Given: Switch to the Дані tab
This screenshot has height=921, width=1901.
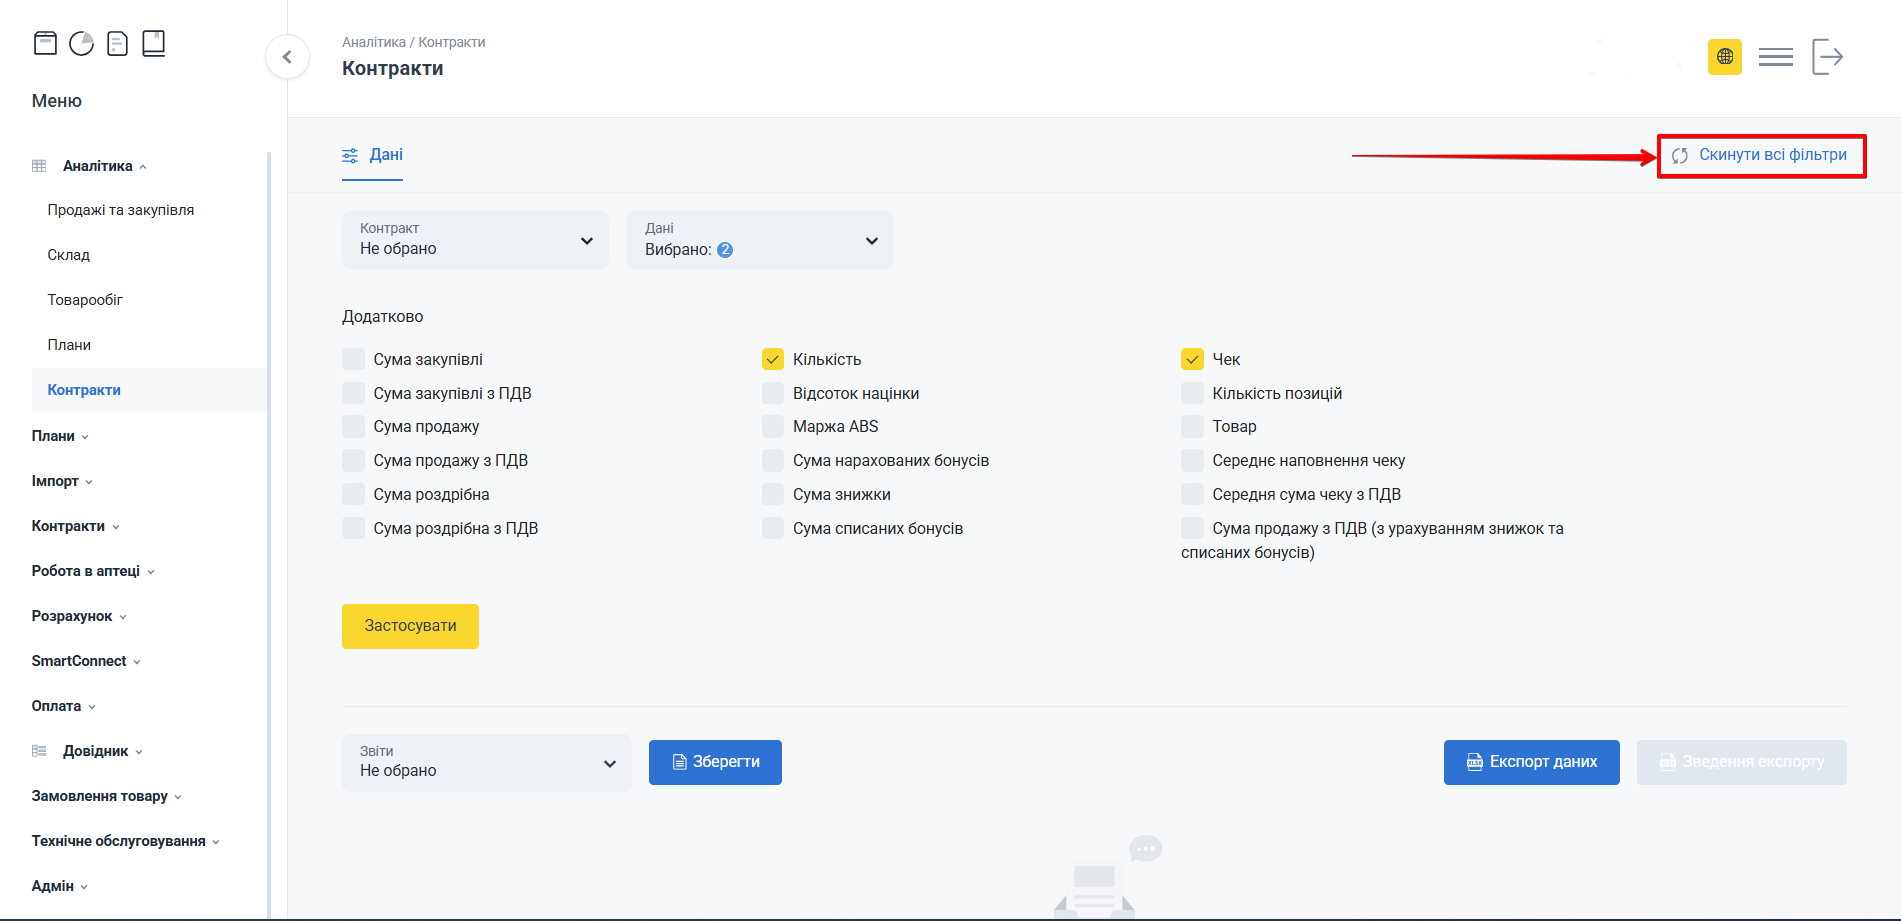Looking at the screenshot, I should (x=373, y=155).
